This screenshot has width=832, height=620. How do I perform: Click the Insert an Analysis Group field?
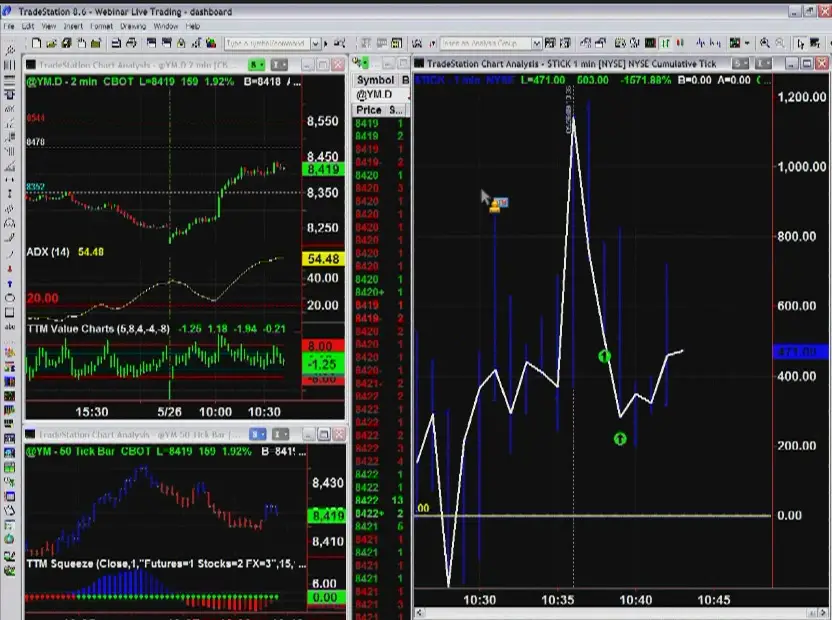pyautogui.click(x=486, y=43)
